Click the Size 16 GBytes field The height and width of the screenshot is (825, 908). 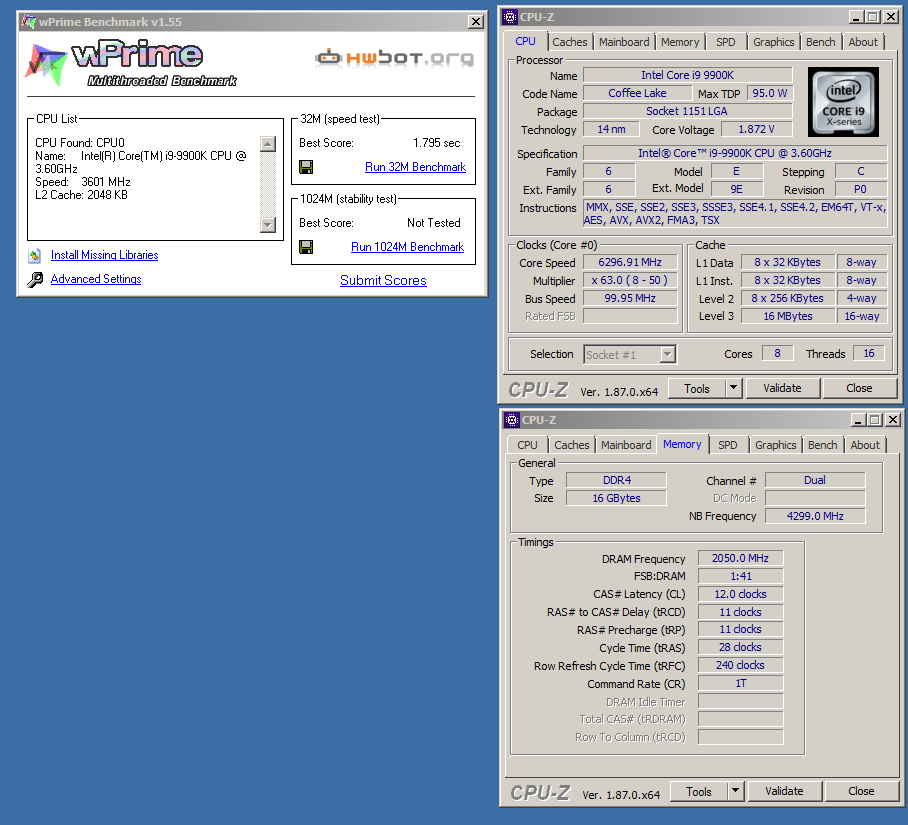(616, 498)
